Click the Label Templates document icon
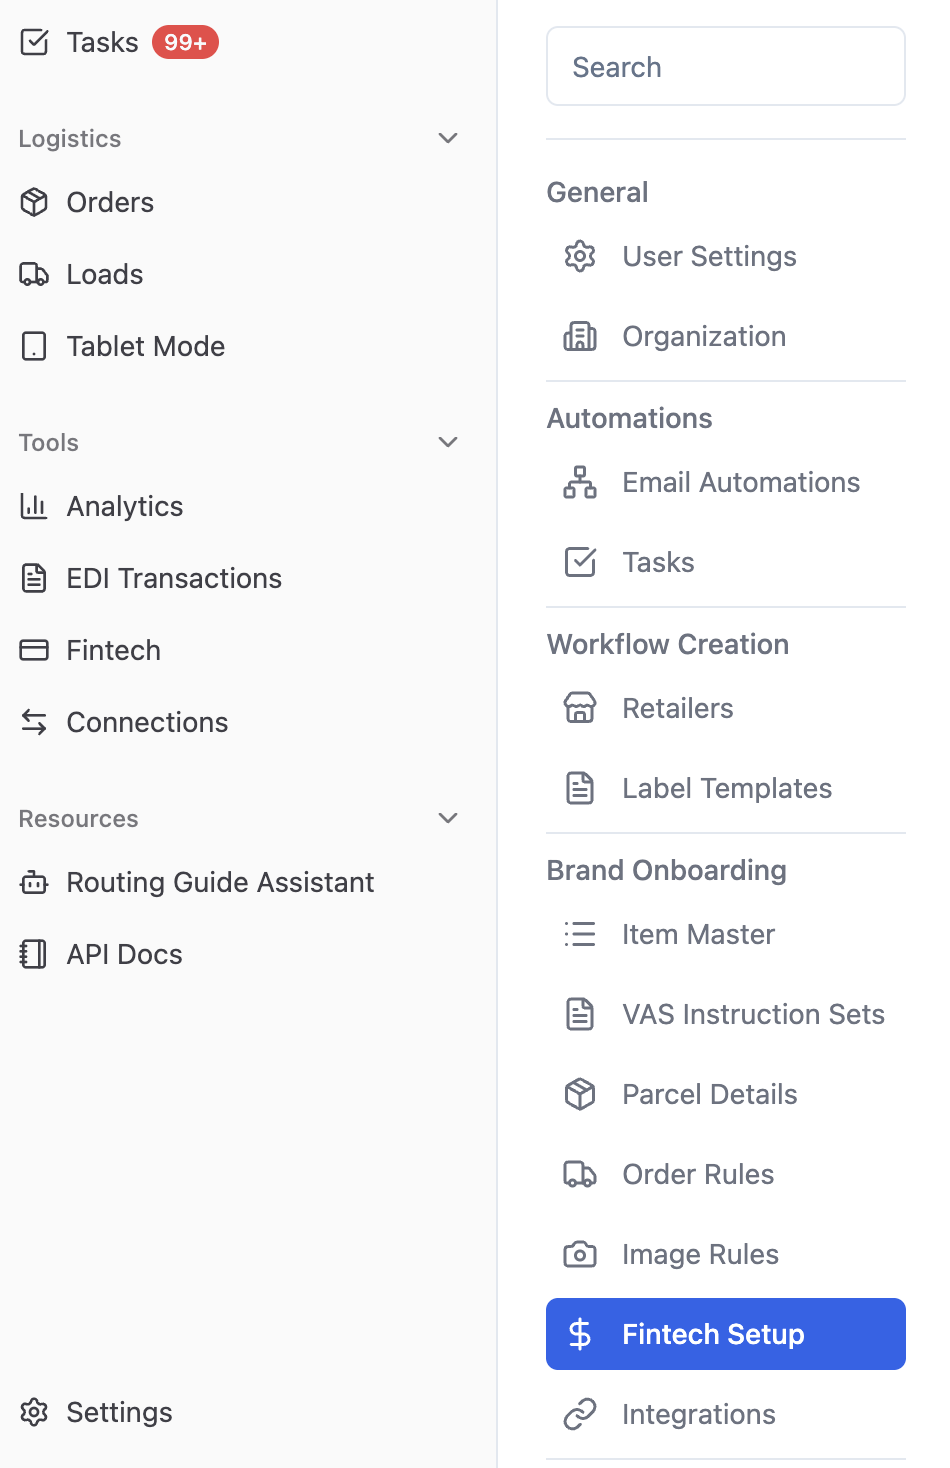Viewport: 950px width, 1468px height. tap(580, 788)
